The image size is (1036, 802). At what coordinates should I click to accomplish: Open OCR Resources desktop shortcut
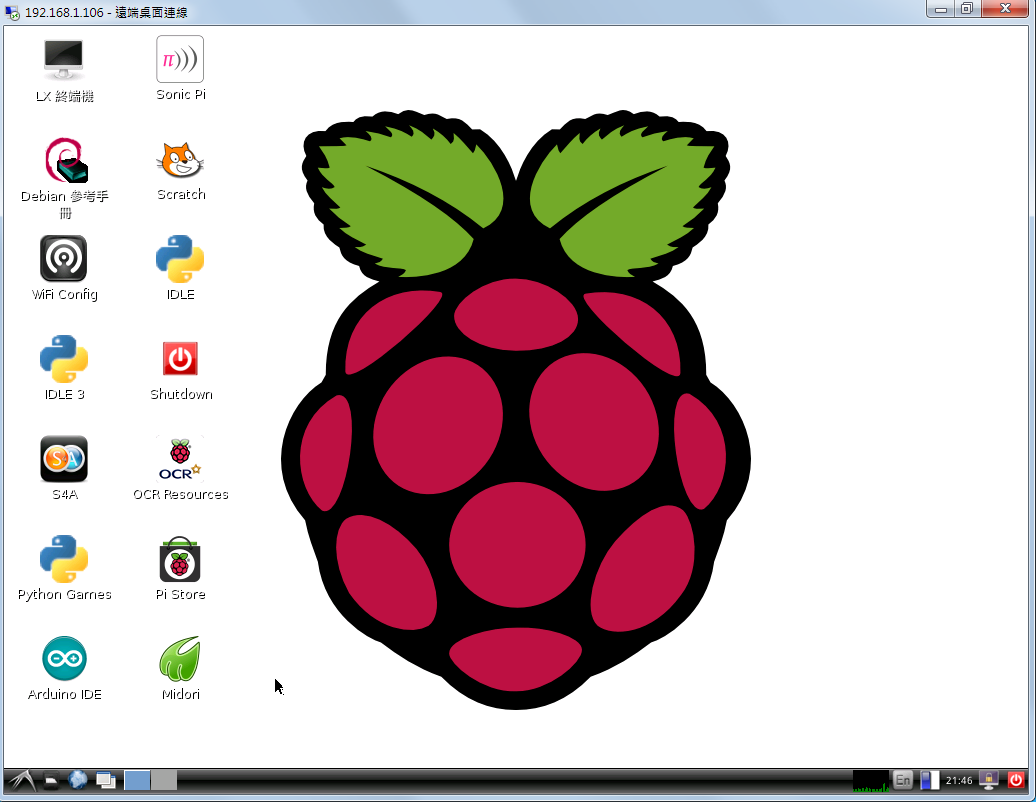coord(180,459)
